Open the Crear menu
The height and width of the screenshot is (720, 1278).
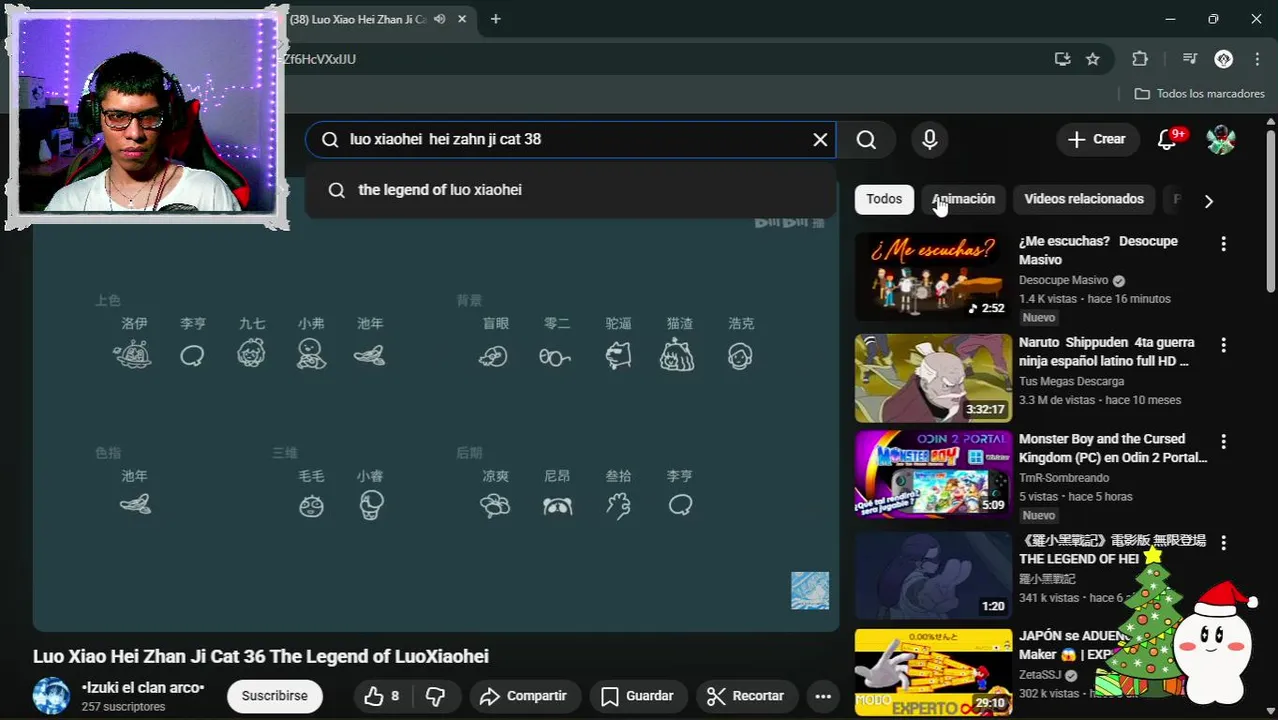point(1097,140)
